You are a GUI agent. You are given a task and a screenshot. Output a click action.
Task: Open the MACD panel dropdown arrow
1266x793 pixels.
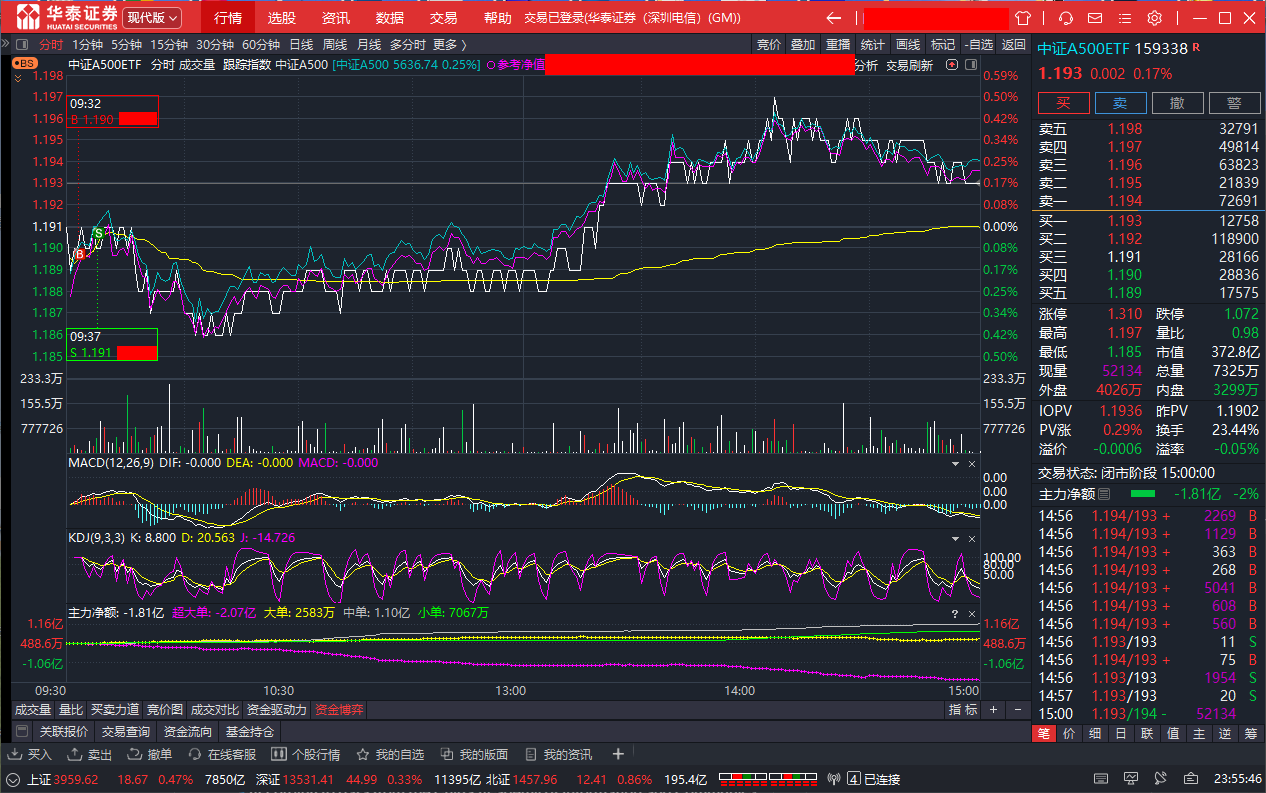point(953,464)
